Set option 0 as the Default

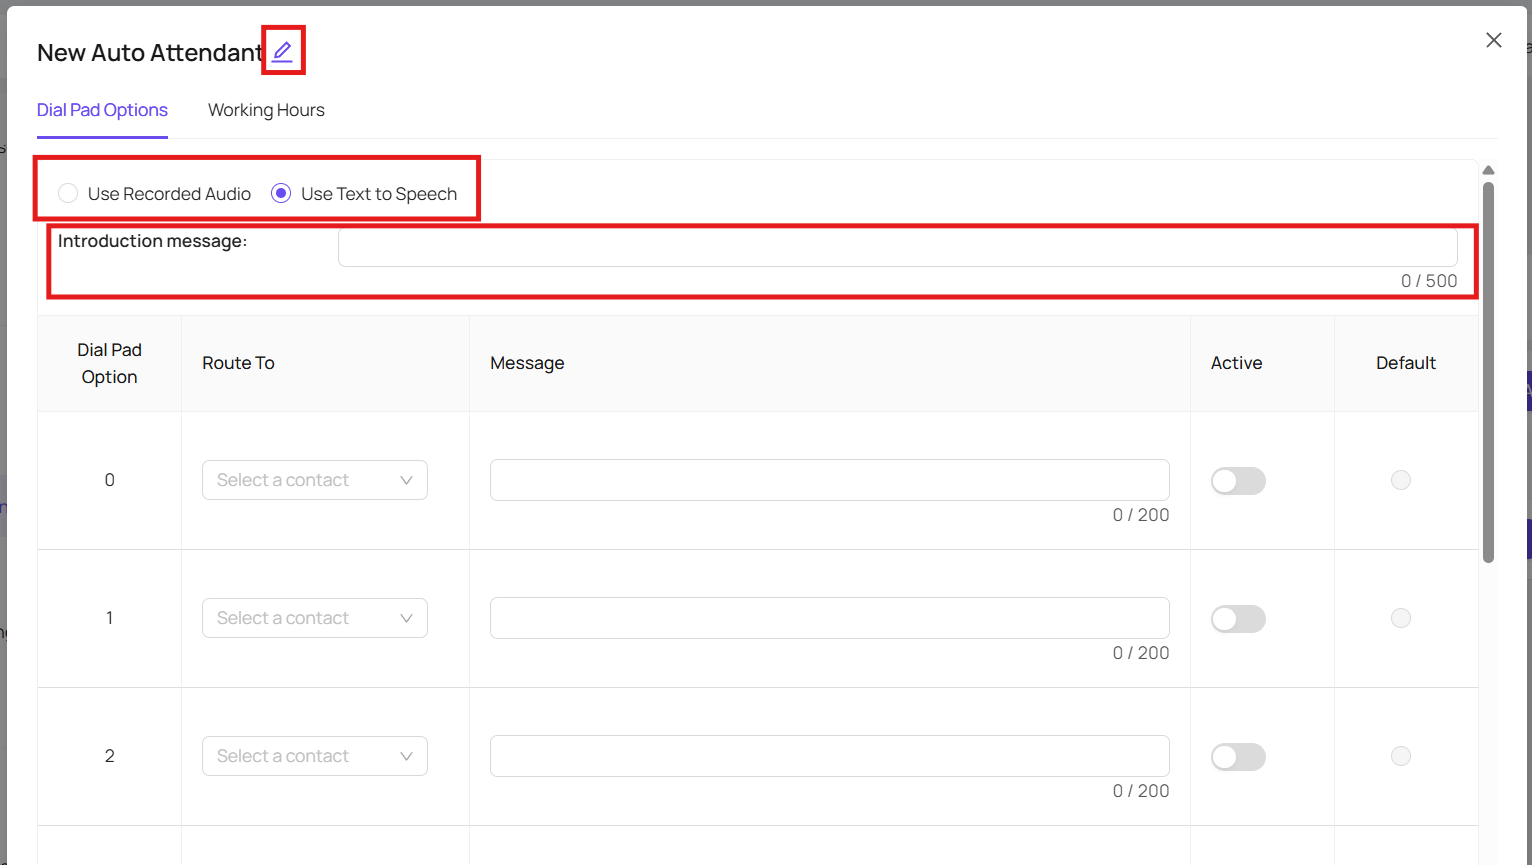click(1401, 480)
